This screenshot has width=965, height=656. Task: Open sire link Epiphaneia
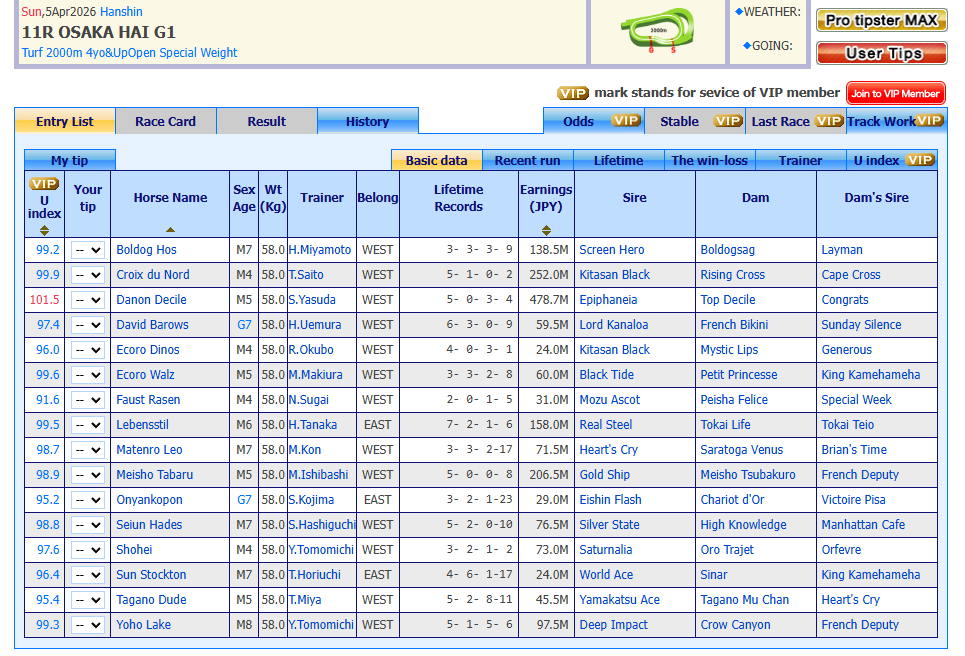point(608,300)
